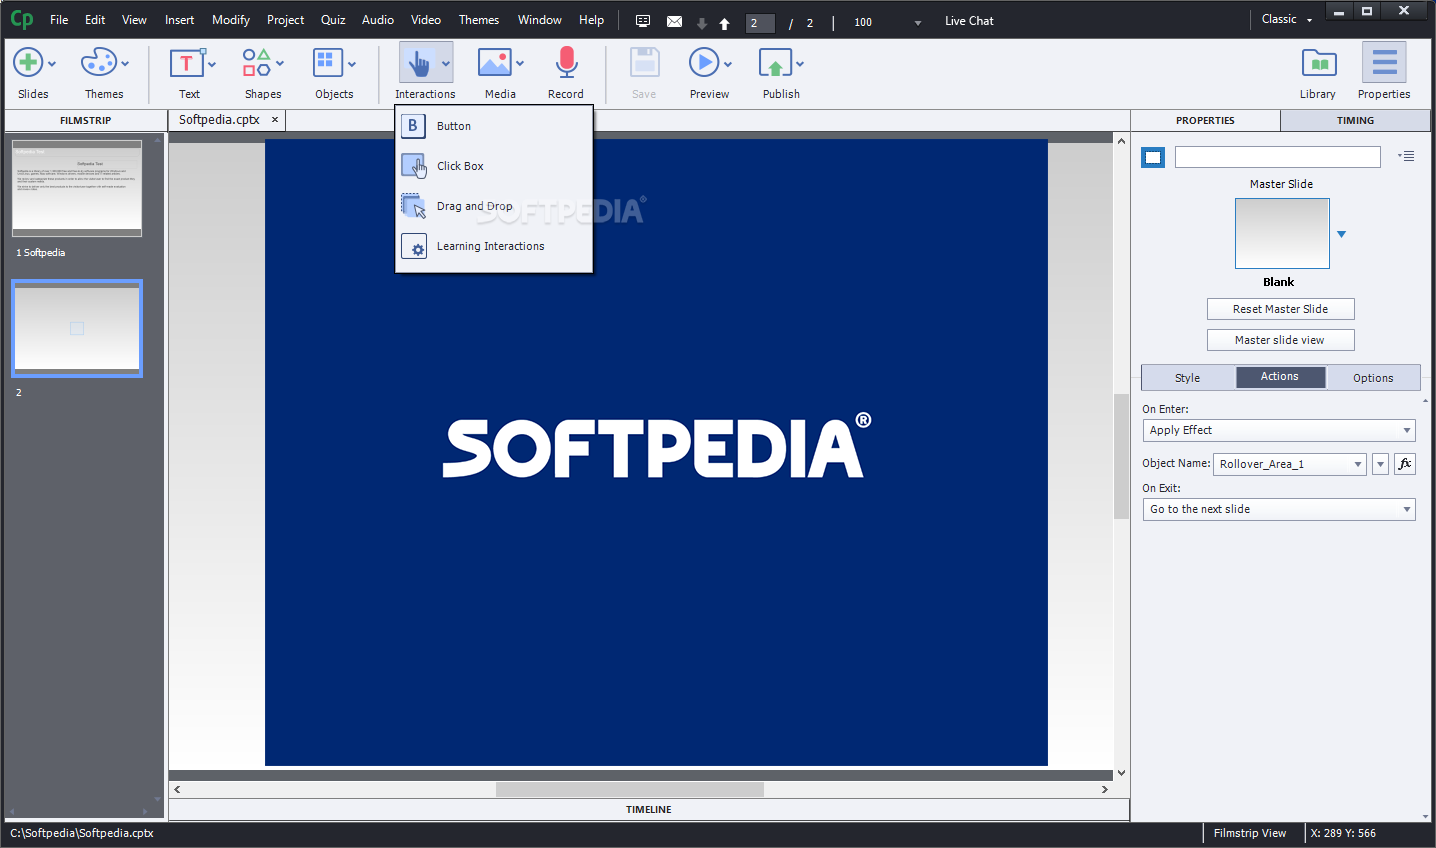Expand the Master Slide picker arrow

[x=1342, y=234]
